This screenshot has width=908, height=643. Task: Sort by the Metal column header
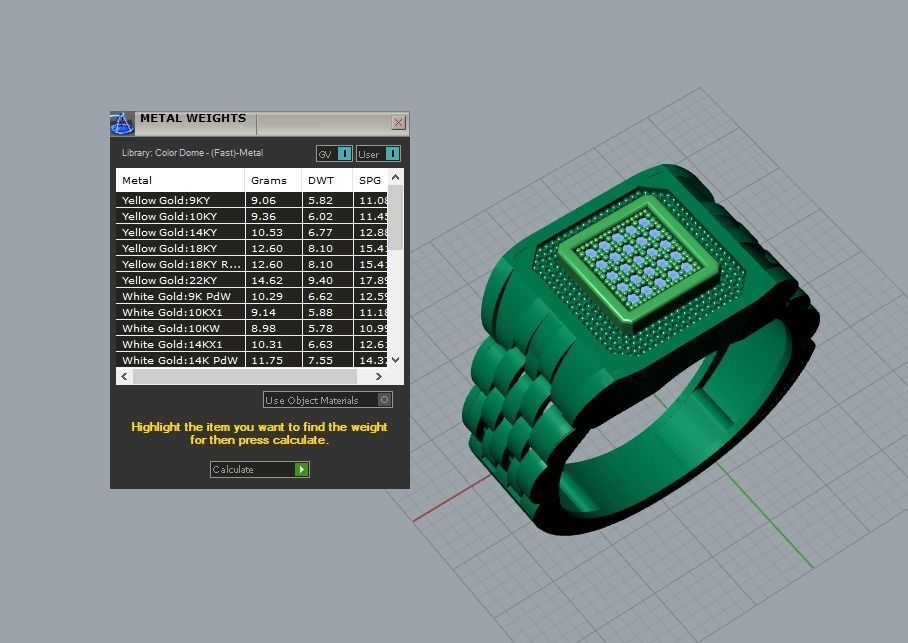pyautogui.click(x=180, y=180)
